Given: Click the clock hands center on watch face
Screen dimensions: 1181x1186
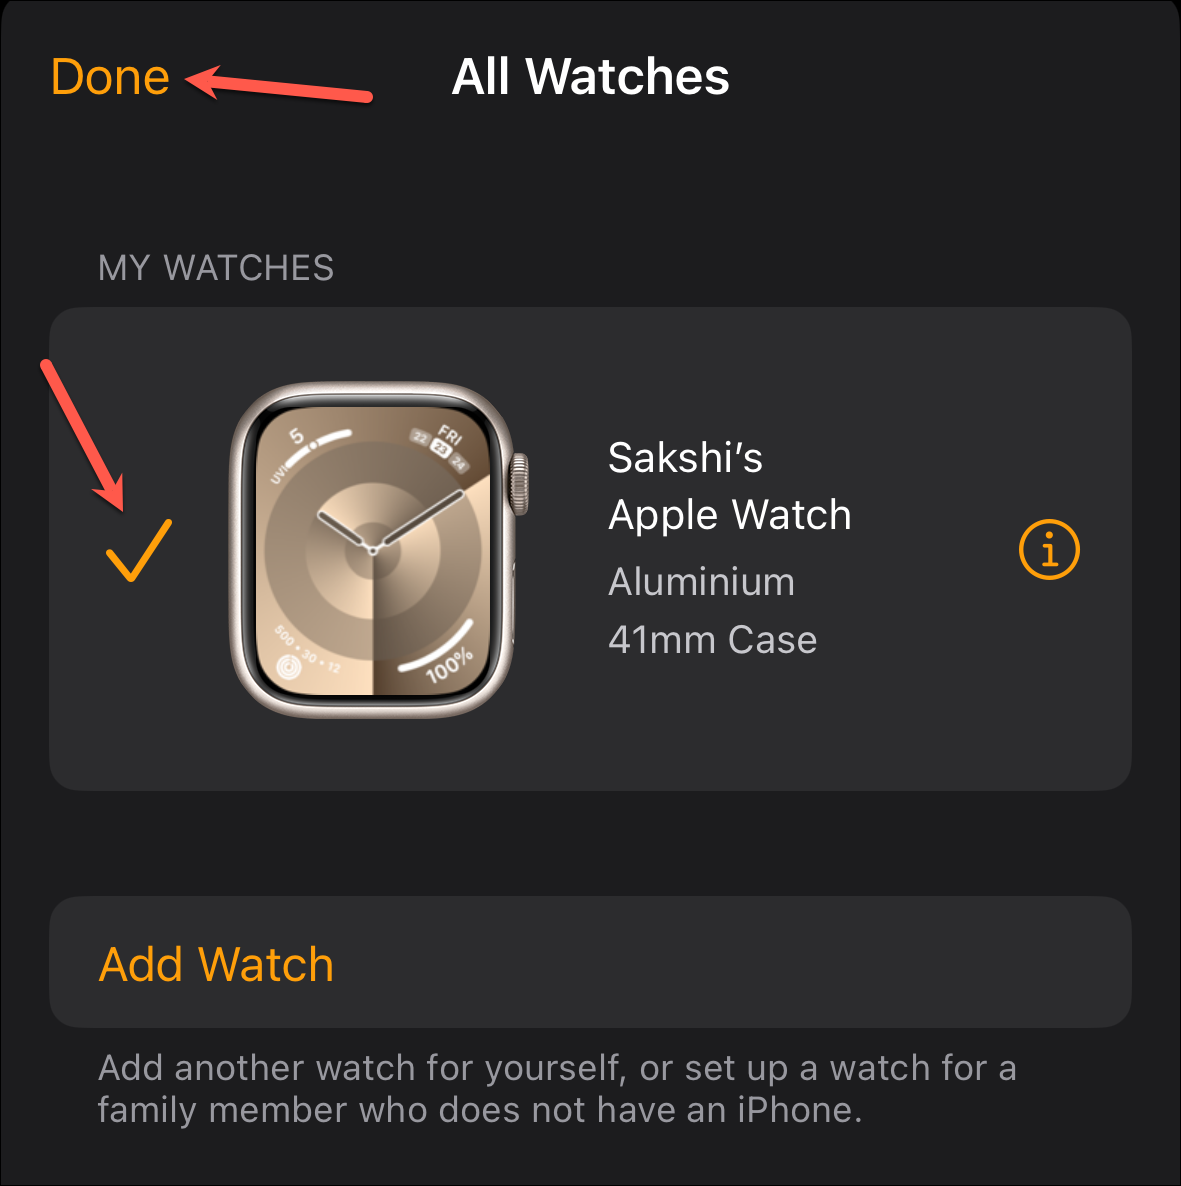Looking at the screenshot, I should 372,550.
